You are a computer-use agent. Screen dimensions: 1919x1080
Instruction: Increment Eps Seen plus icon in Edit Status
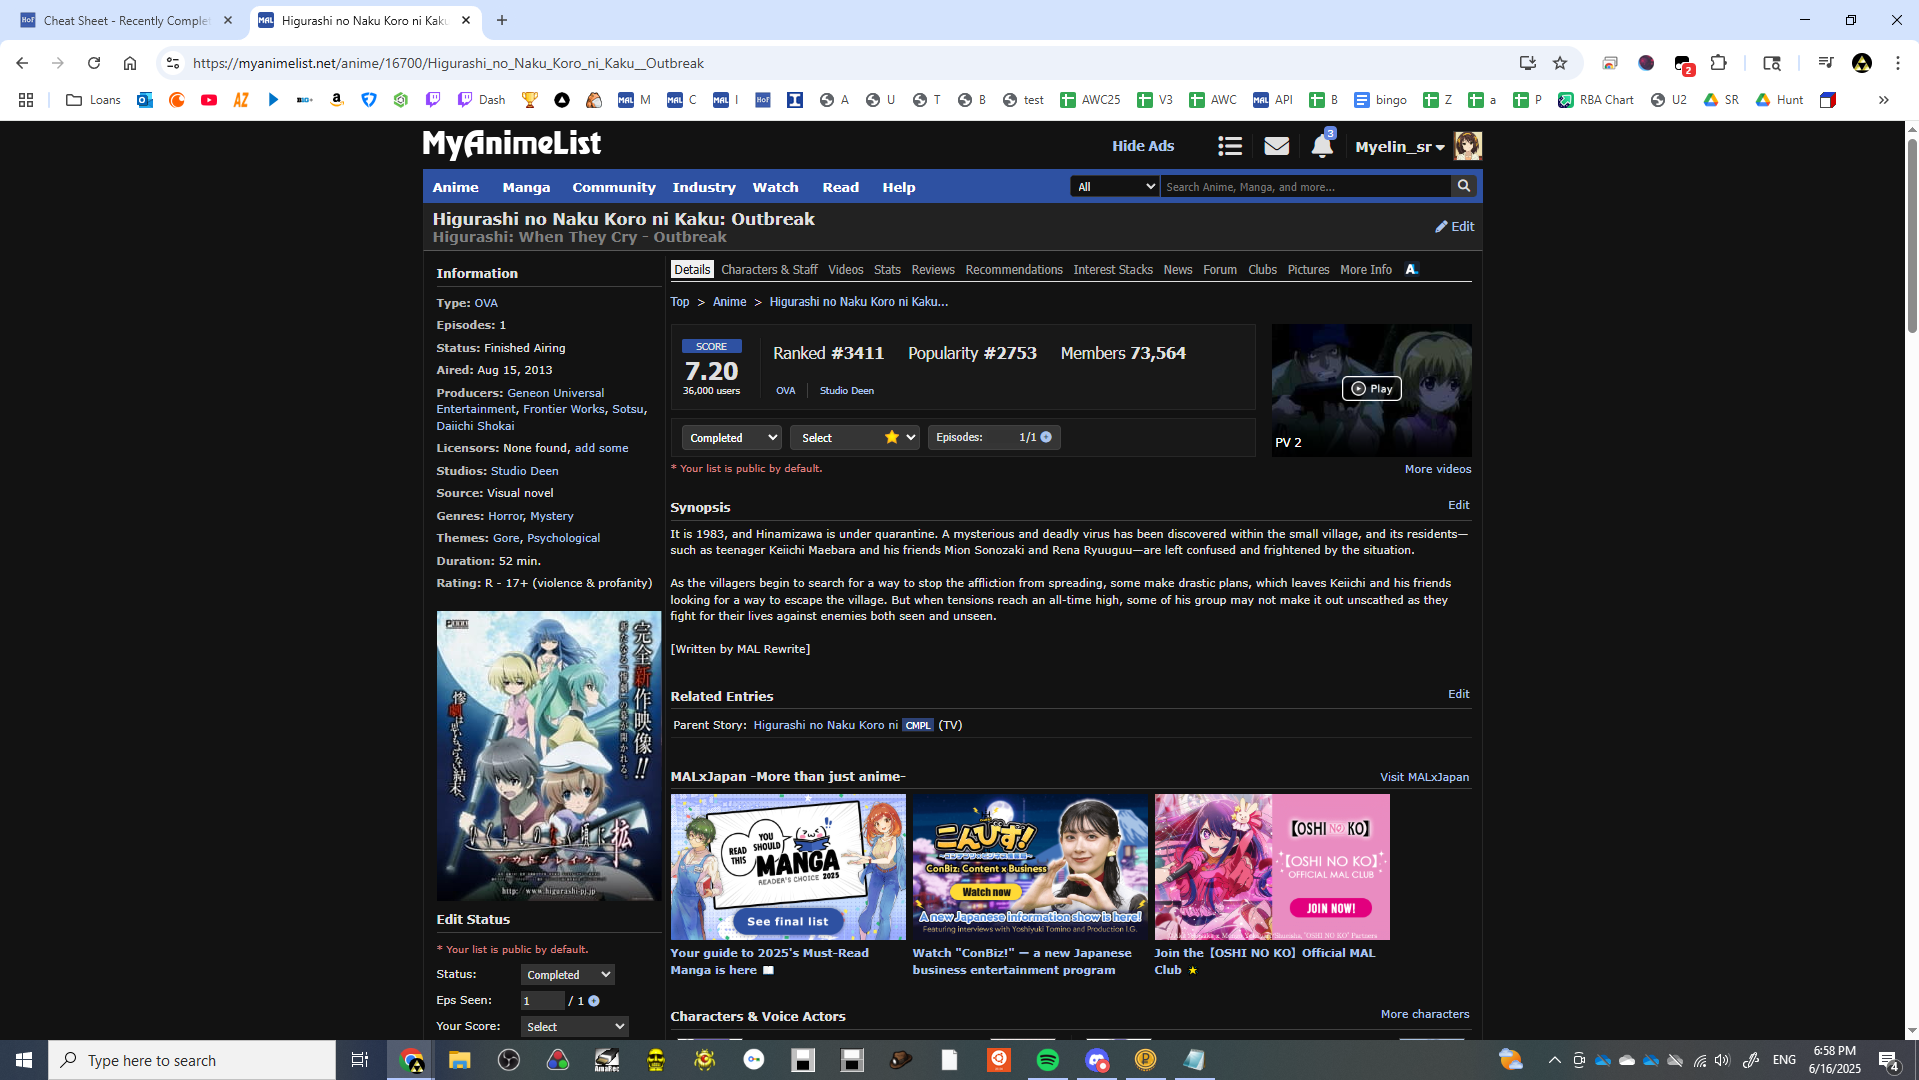pos(594,1001)
